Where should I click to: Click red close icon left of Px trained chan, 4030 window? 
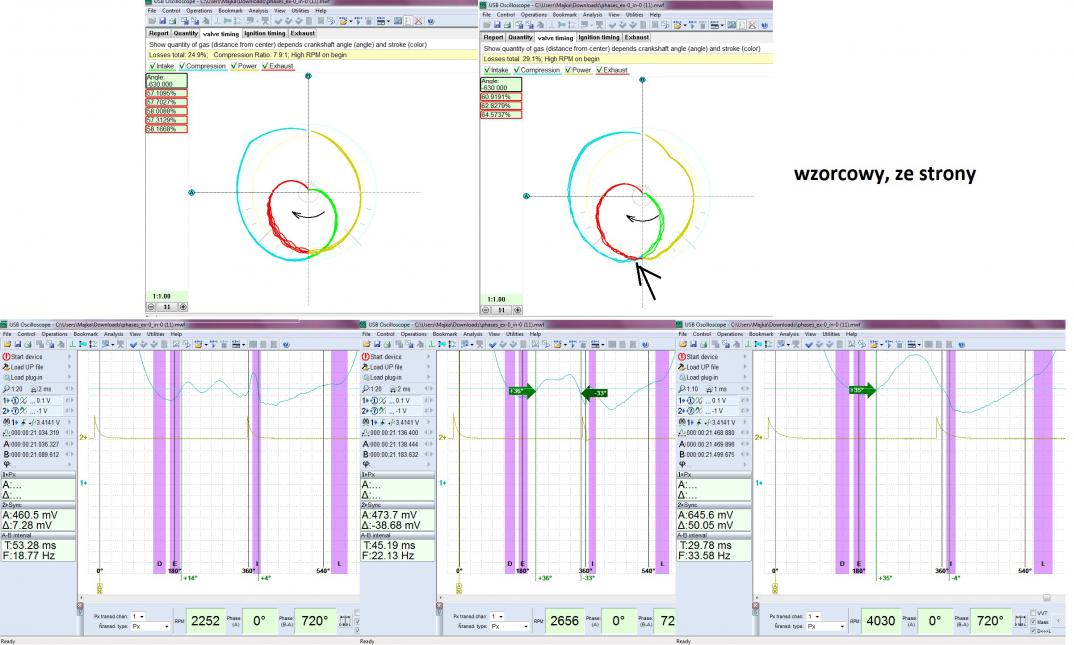[756, 605]
